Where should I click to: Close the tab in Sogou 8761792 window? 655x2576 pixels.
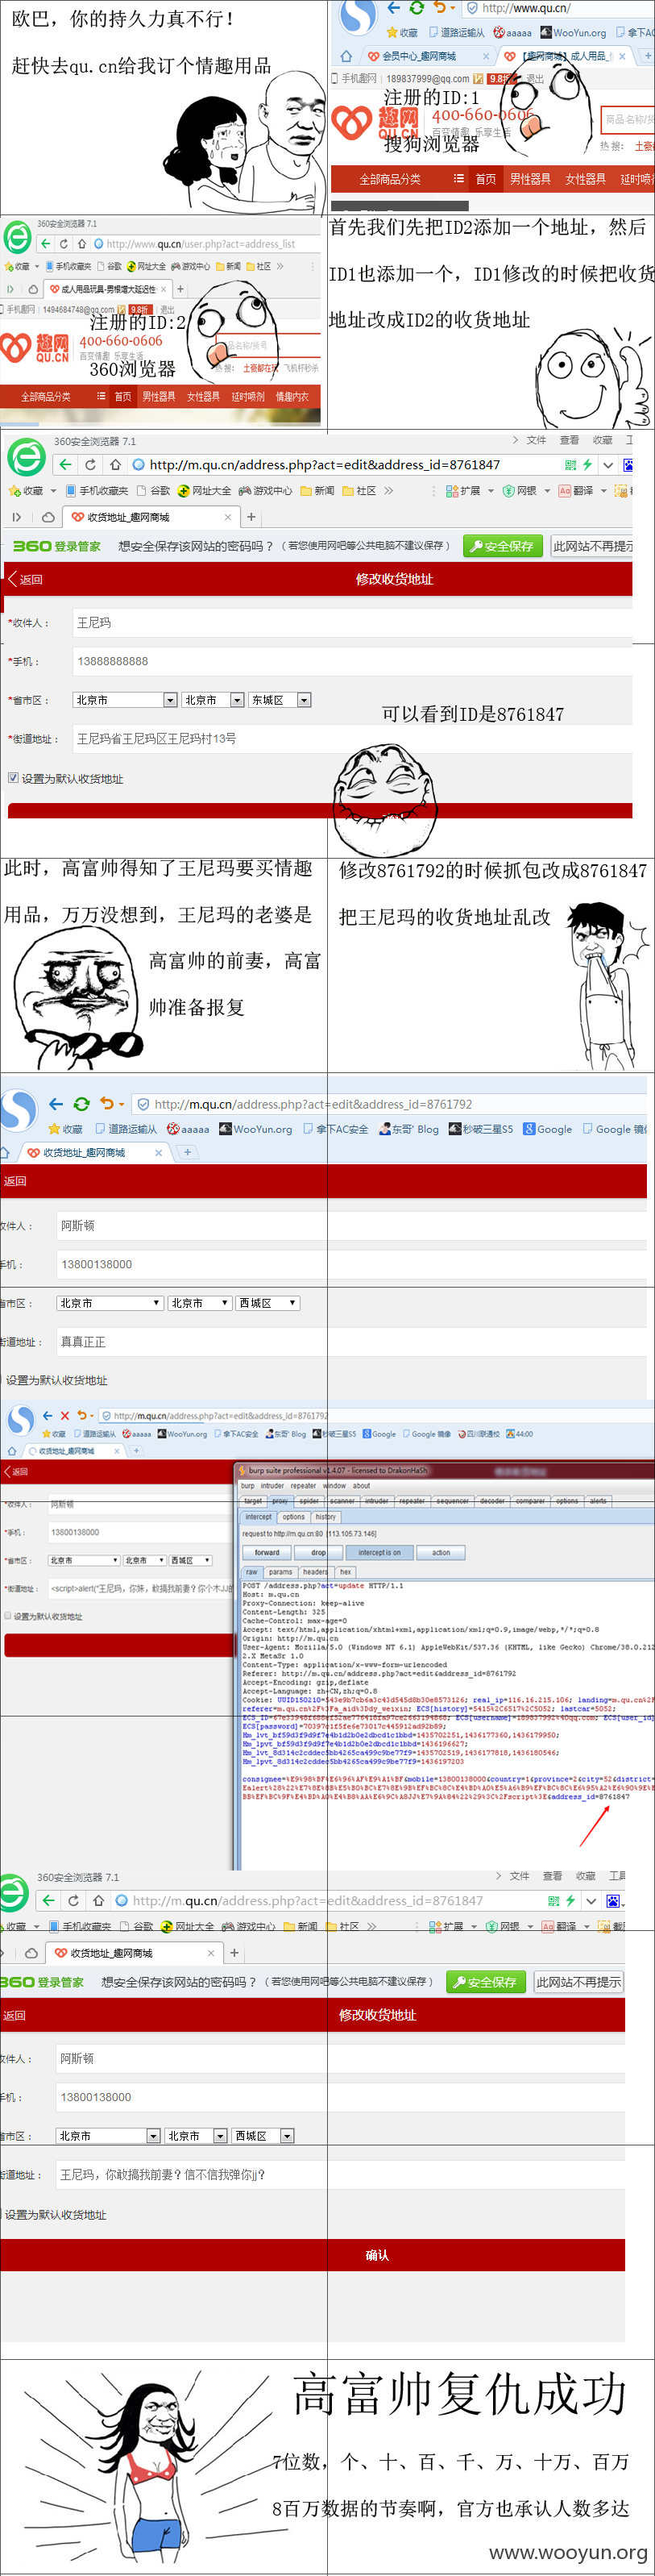point(158,1153)
